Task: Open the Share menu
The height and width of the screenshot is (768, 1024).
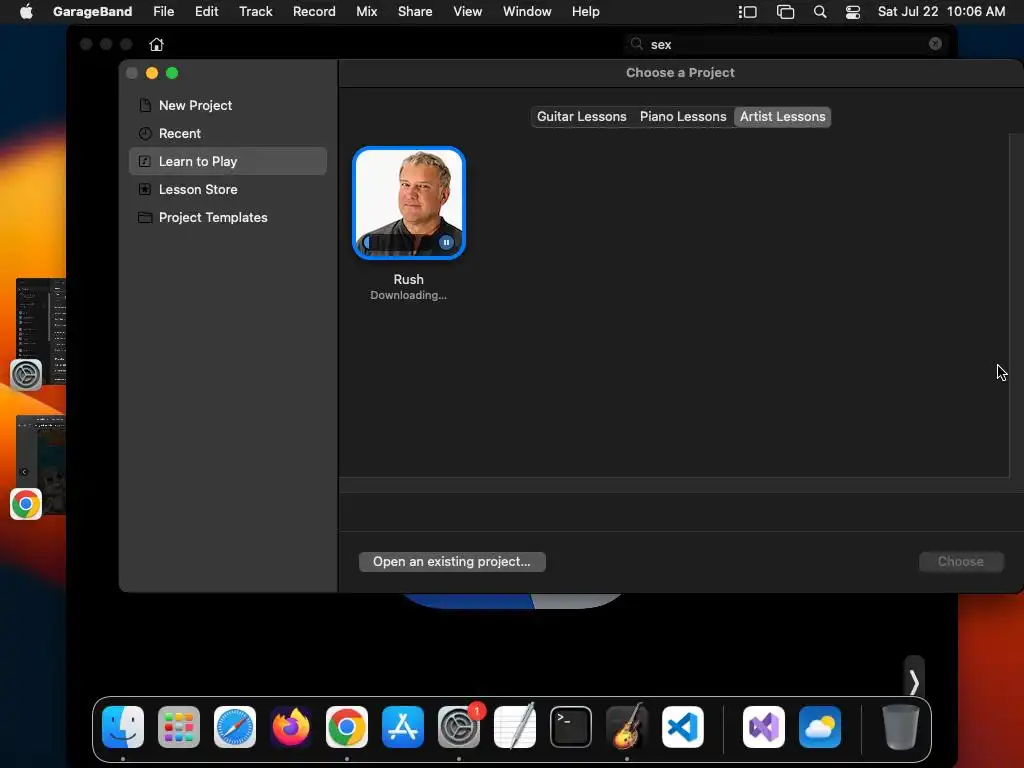Action: coord(415,12)
